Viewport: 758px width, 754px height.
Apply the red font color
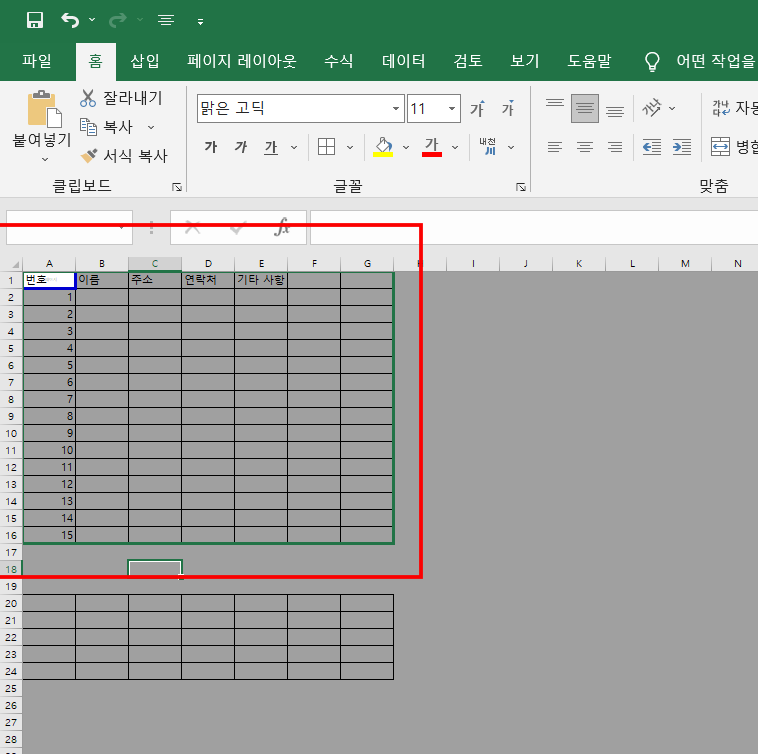coord(432,147)
